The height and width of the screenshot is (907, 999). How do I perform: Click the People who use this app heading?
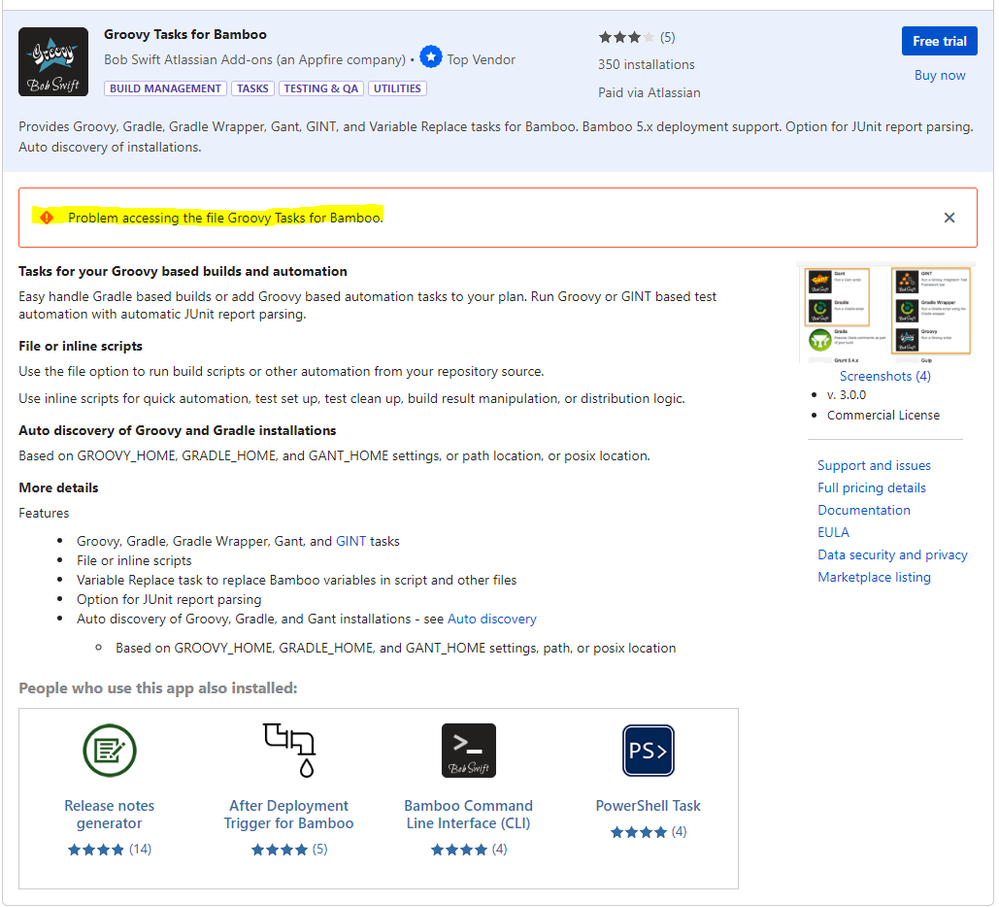pyautogui.click(x=158, y=689)
